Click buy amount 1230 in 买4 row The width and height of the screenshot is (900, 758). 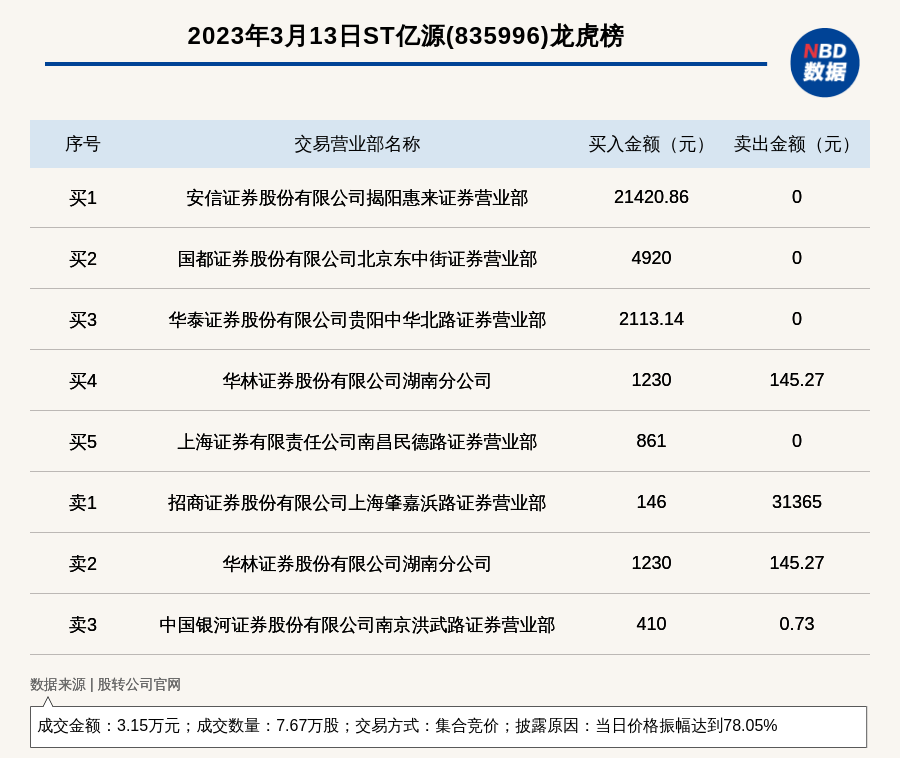[x=651, y=380]
